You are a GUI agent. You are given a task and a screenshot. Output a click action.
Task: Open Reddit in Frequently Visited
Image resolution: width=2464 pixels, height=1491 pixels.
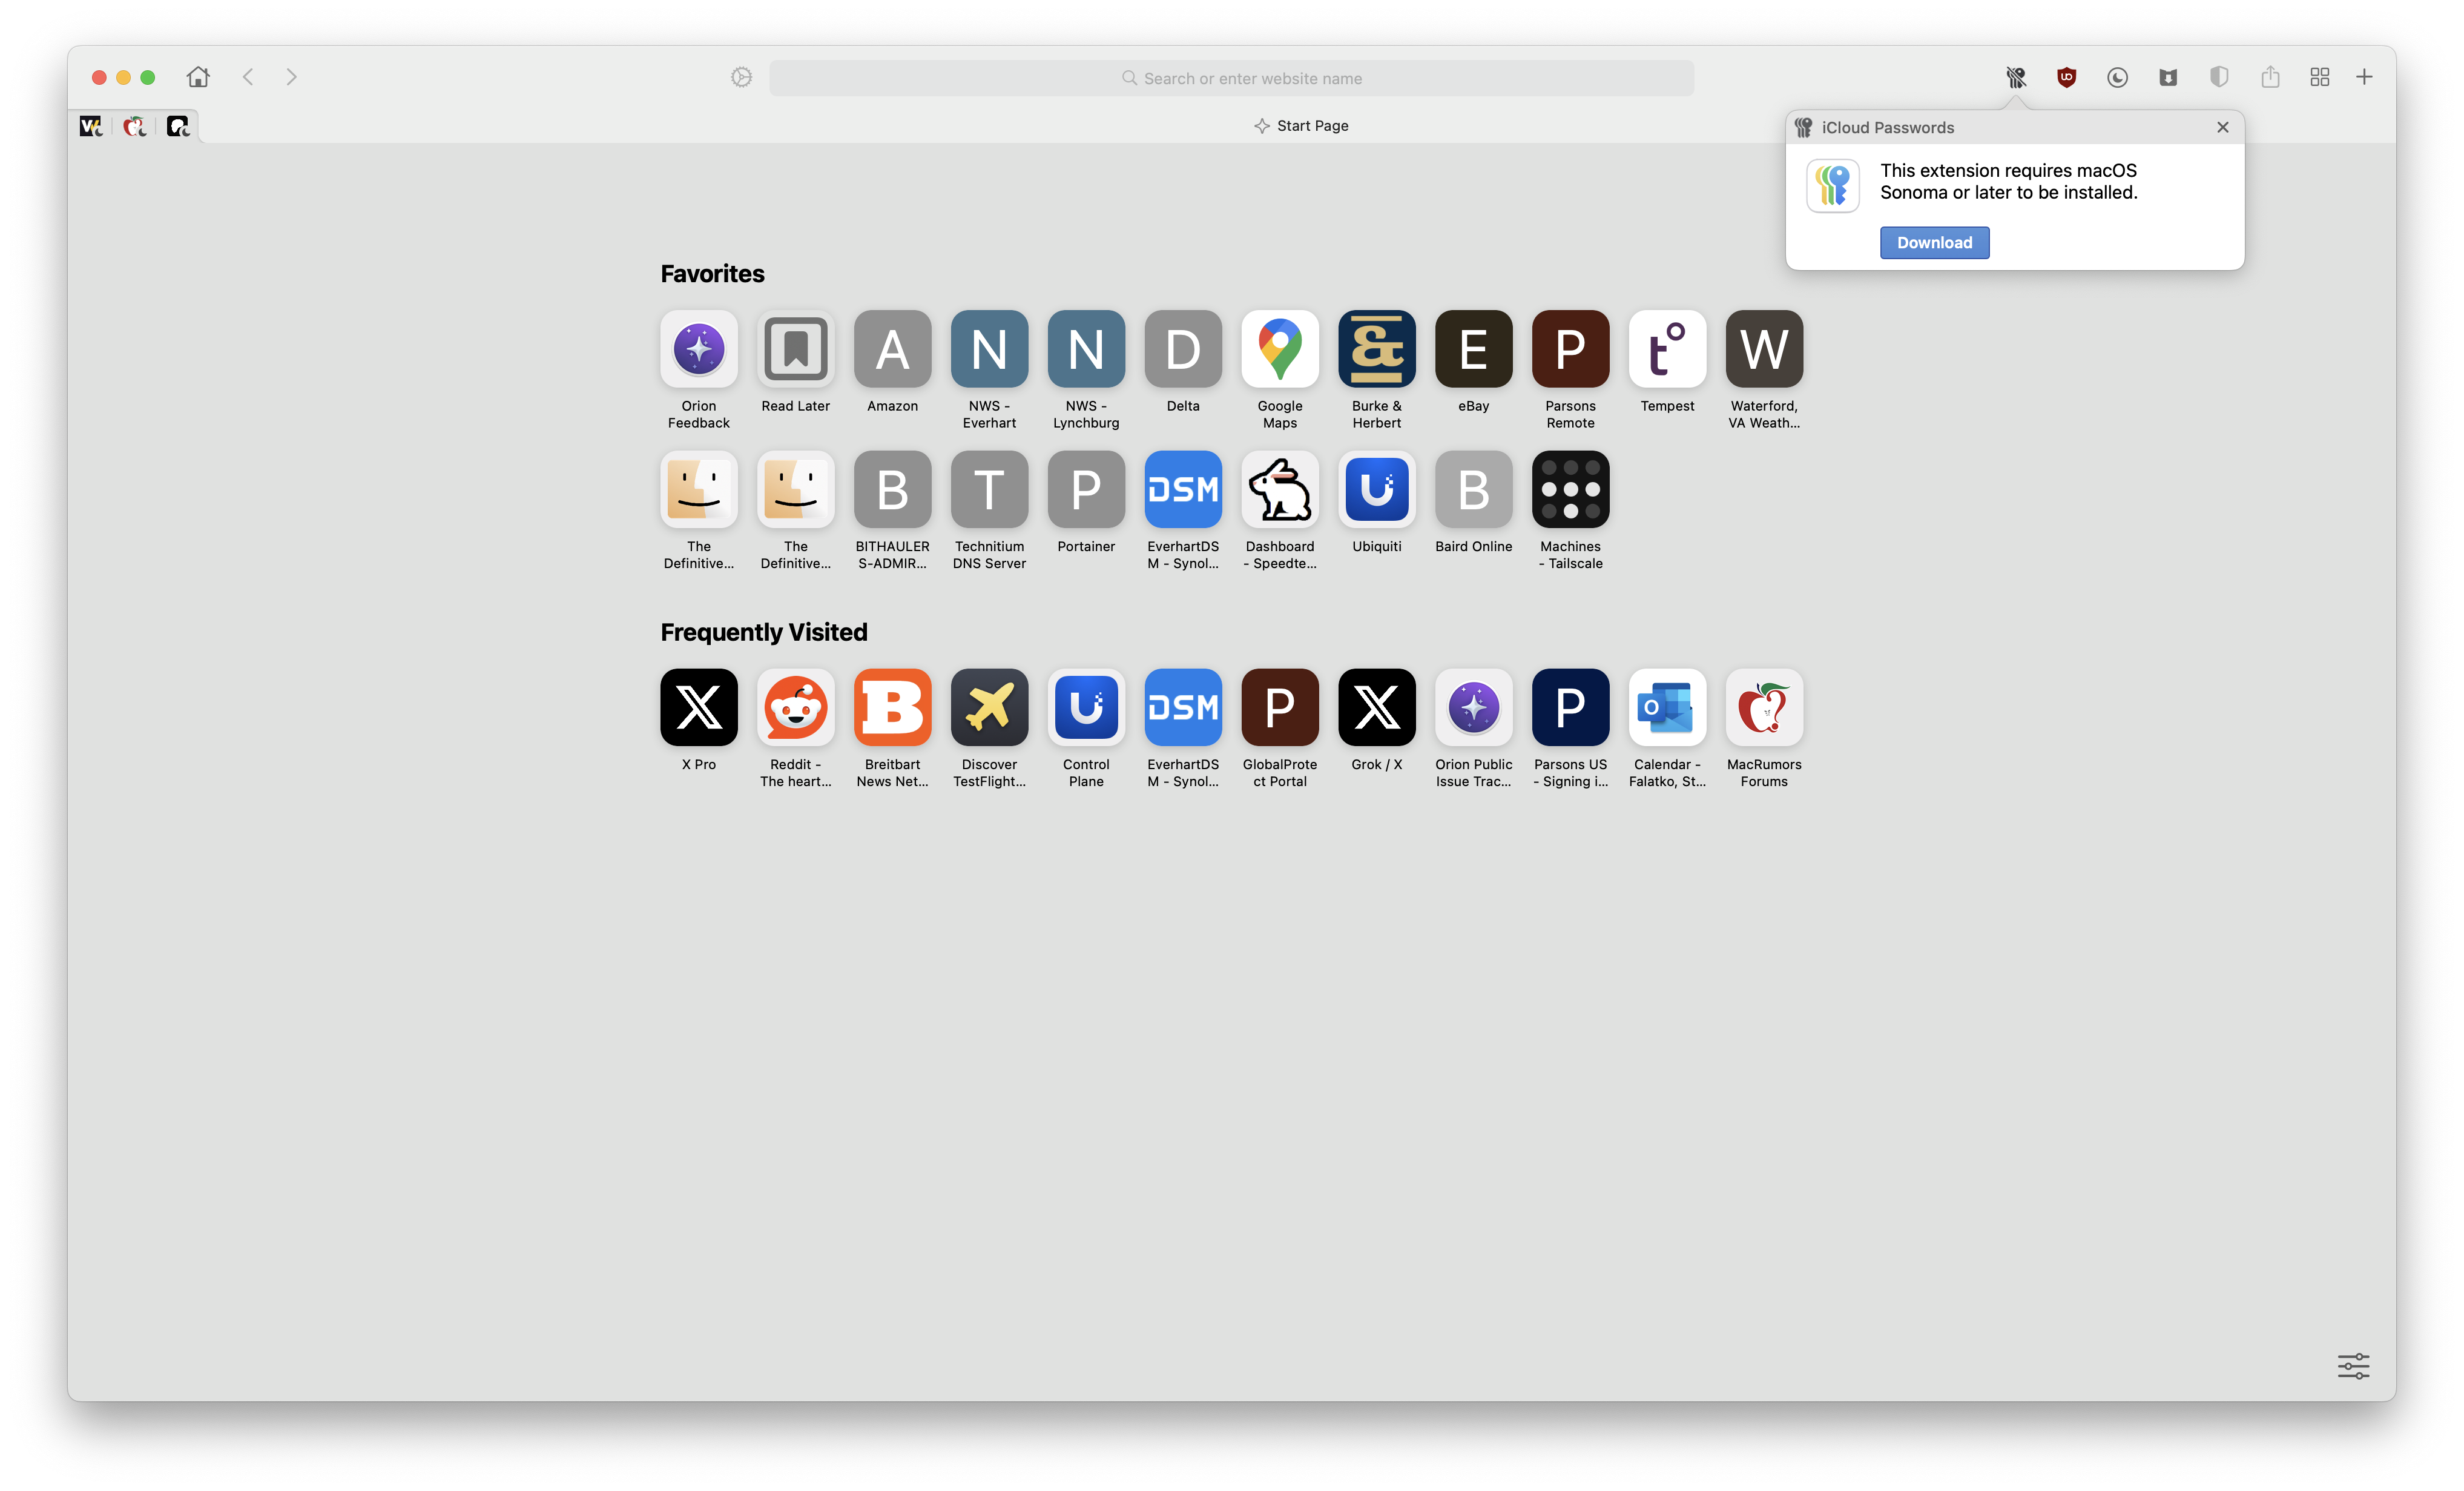pyautogui.click(x=795, y=708)
